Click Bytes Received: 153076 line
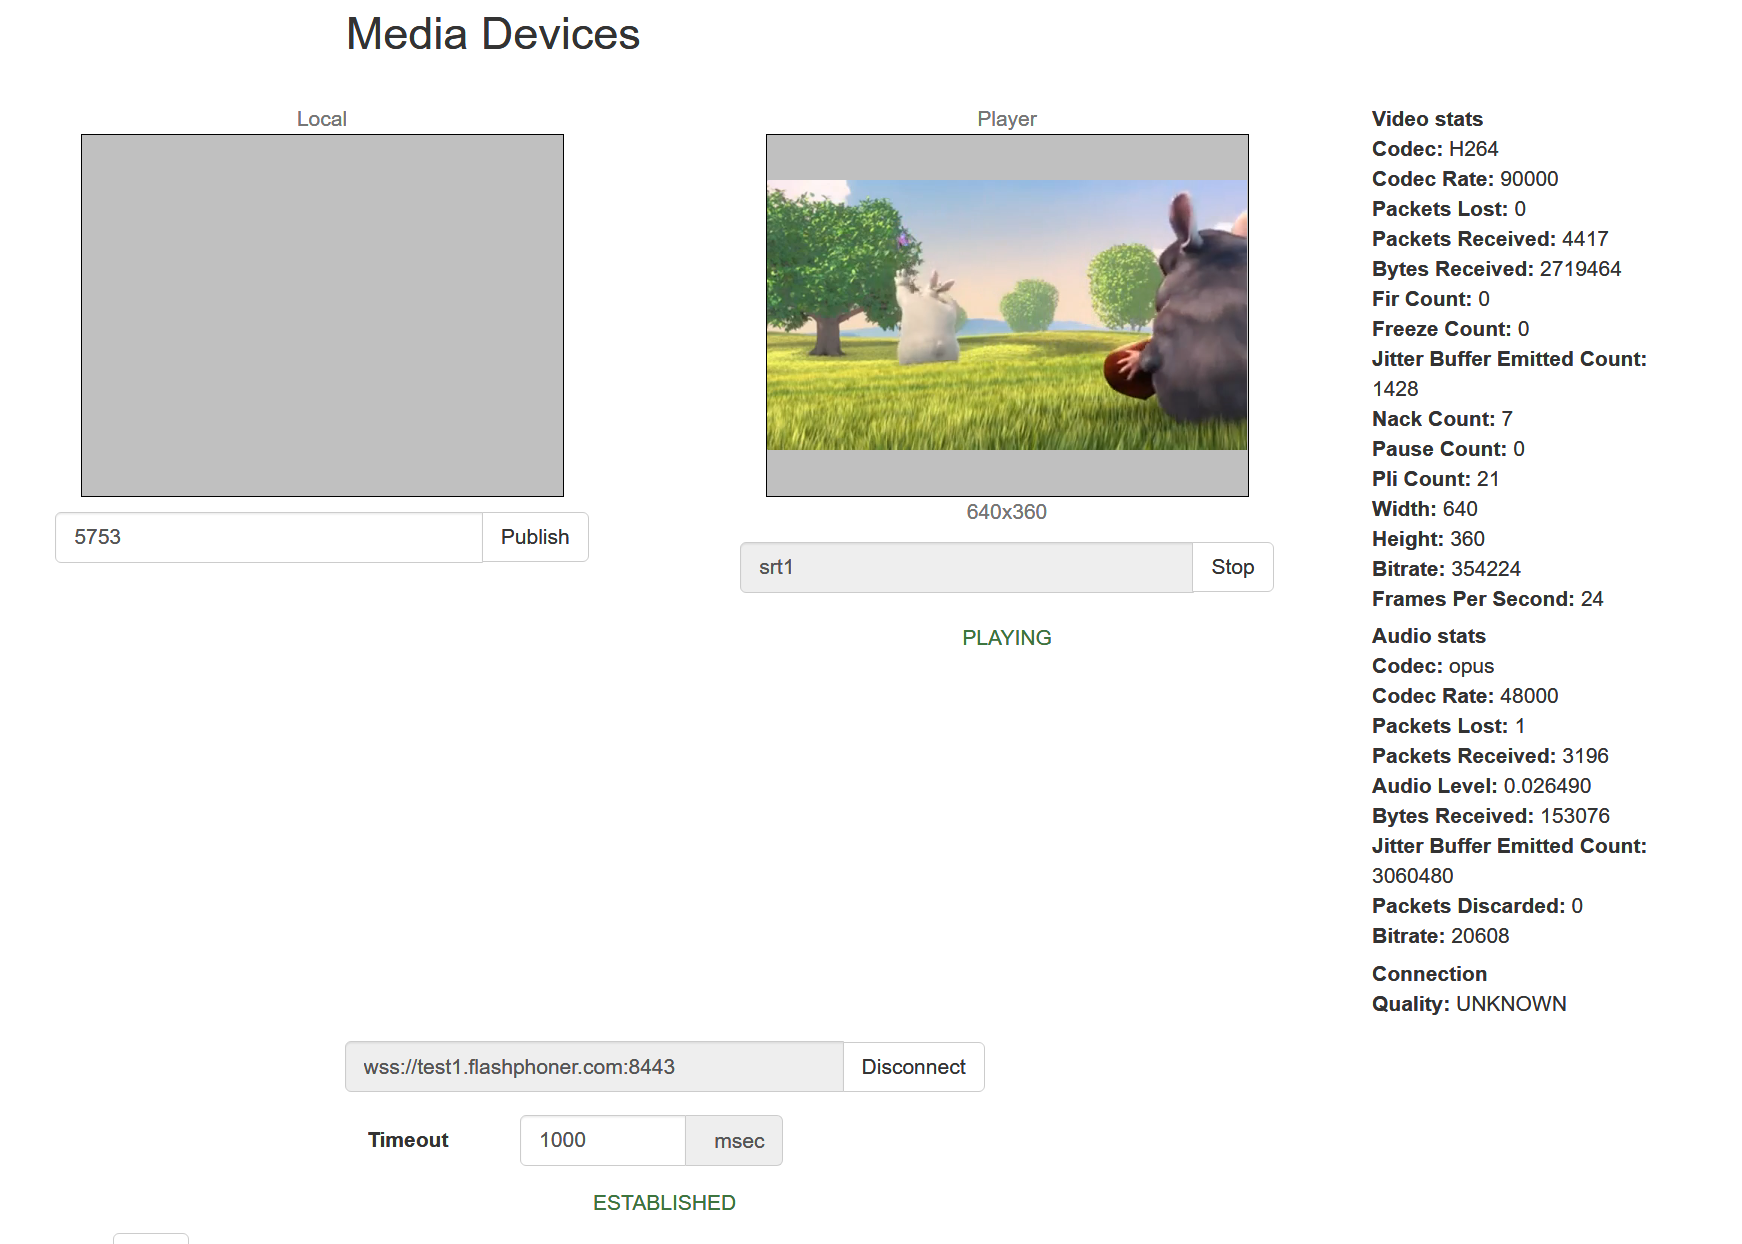 point(1490,816)
